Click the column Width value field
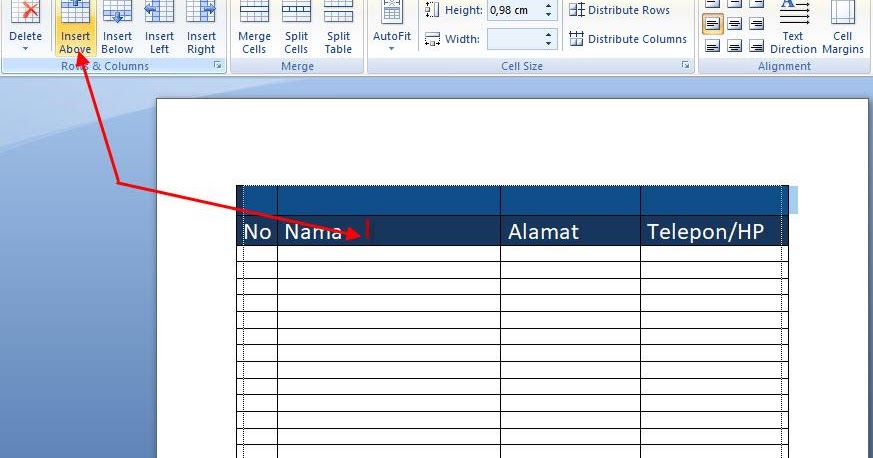 (513, 39)
